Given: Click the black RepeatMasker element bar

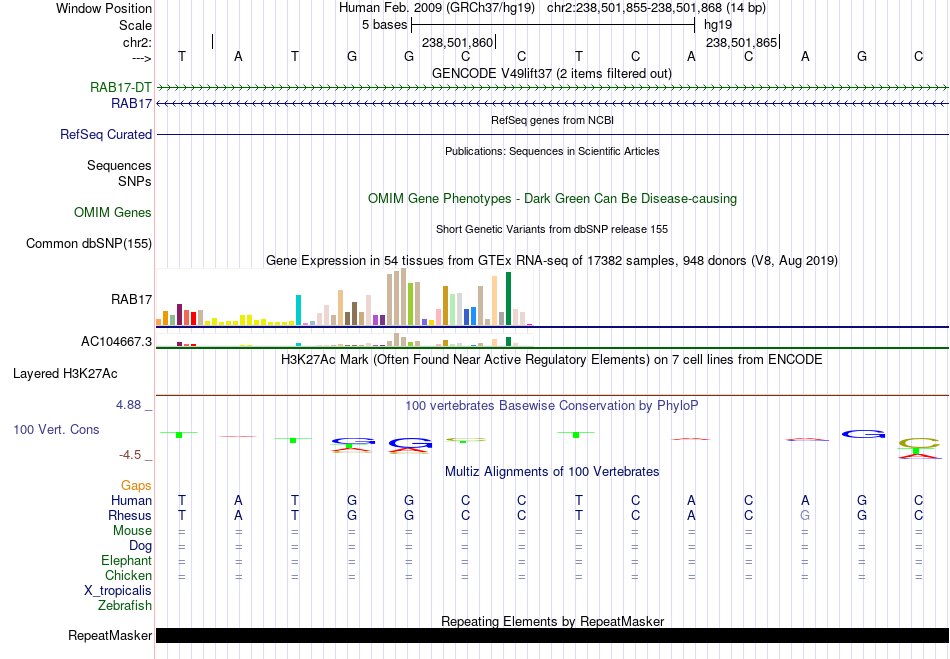Looking at the screenshot, I should pos(552,635).
